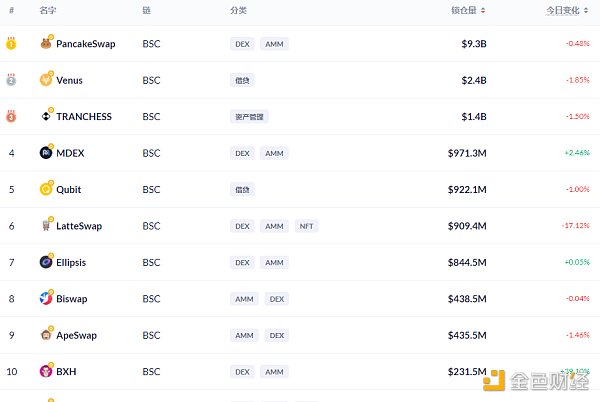Click the Ellipsis logo icon
Screen dimensions: 600x402
[46, 262]
